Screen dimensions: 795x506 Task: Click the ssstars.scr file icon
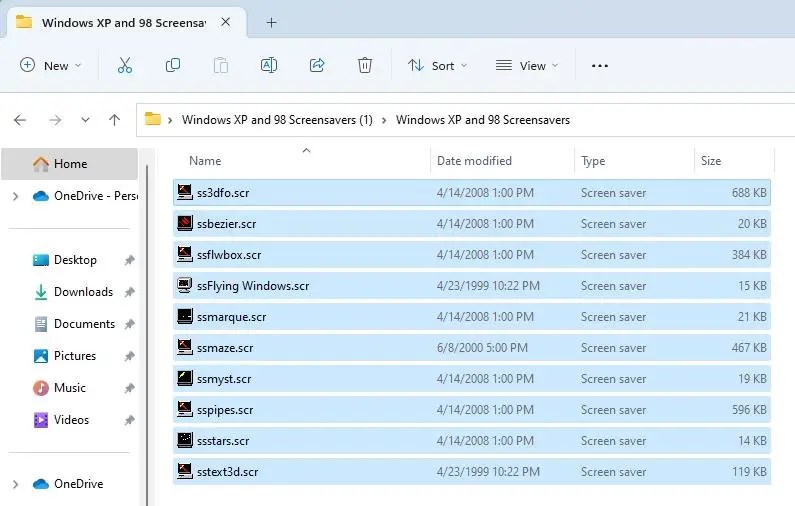click(x=185, y=440)
